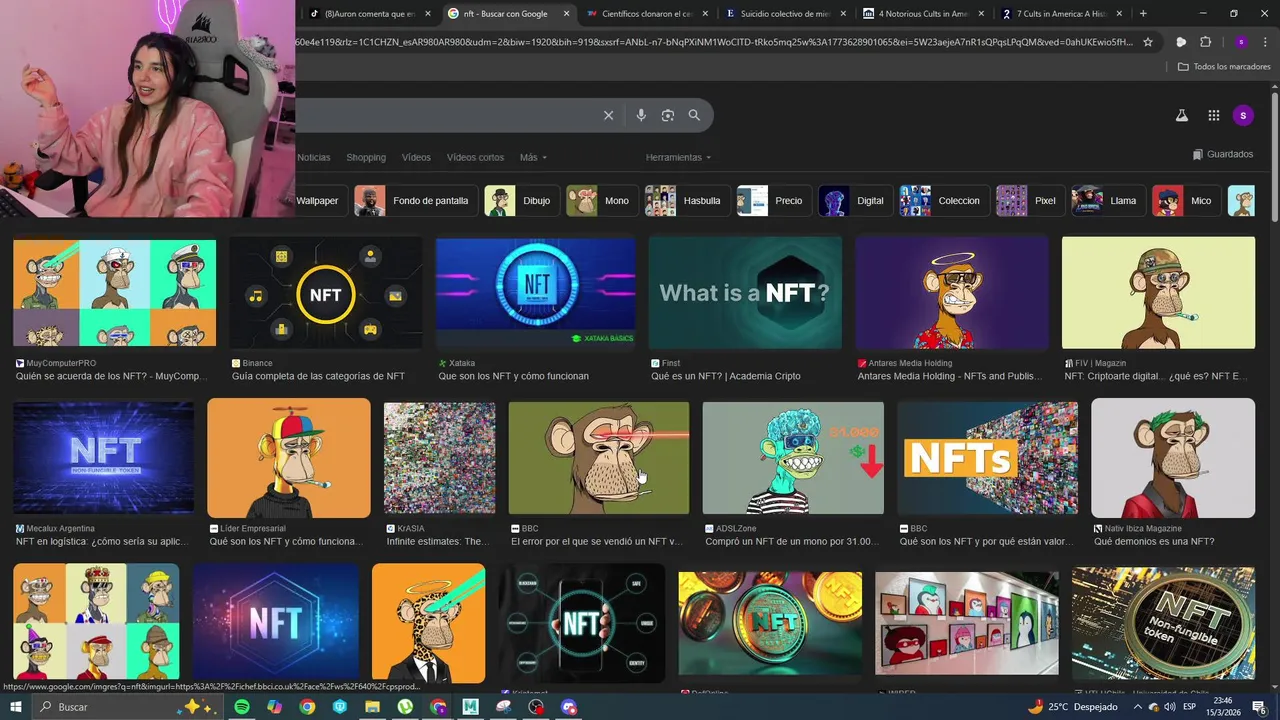Filter images by Pixel chip
Screen dimensions: 1280x720
coord(1029,201)
